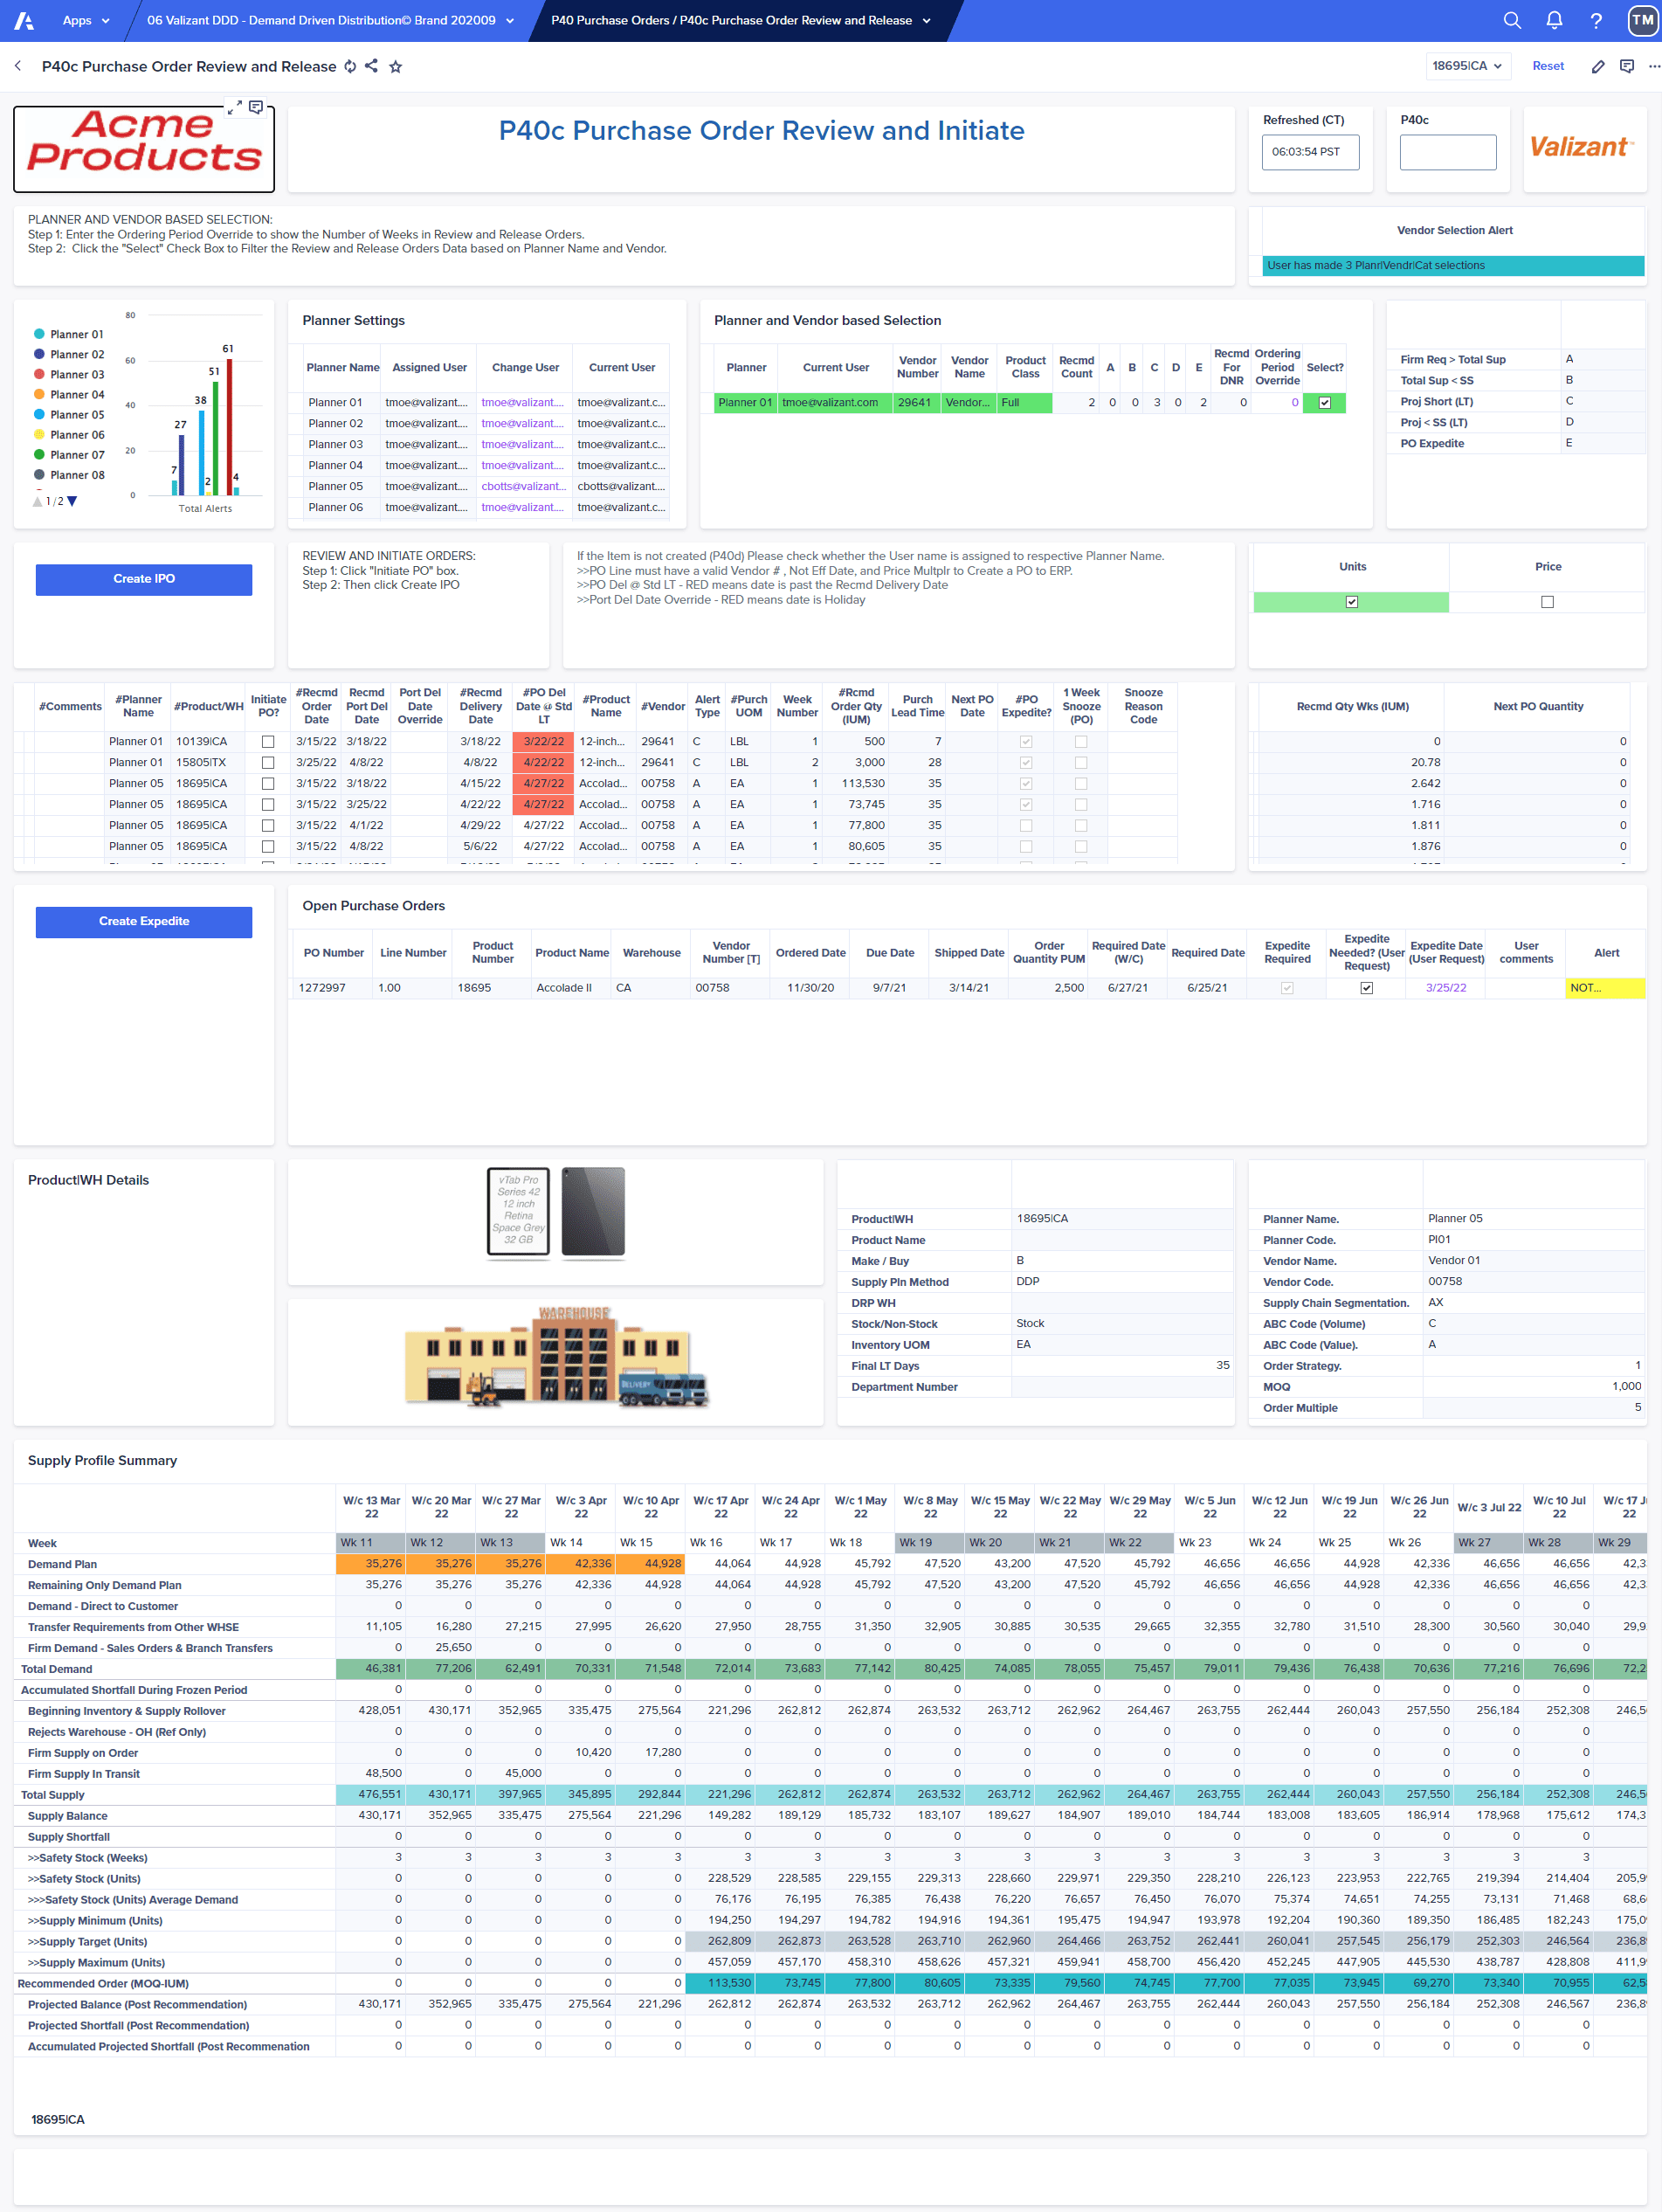Viewport: 1662px width, 2212px height.
Task: Open the 18695|CA context selector dropdown
Action: pos(1466,66)
